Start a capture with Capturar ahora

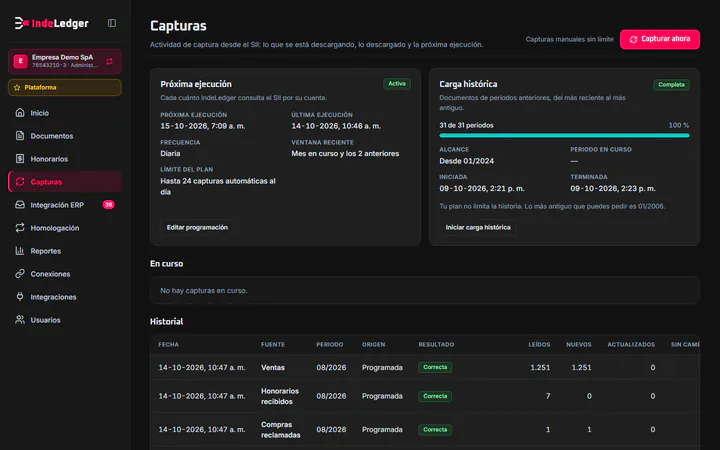click(x=660, y=39)
